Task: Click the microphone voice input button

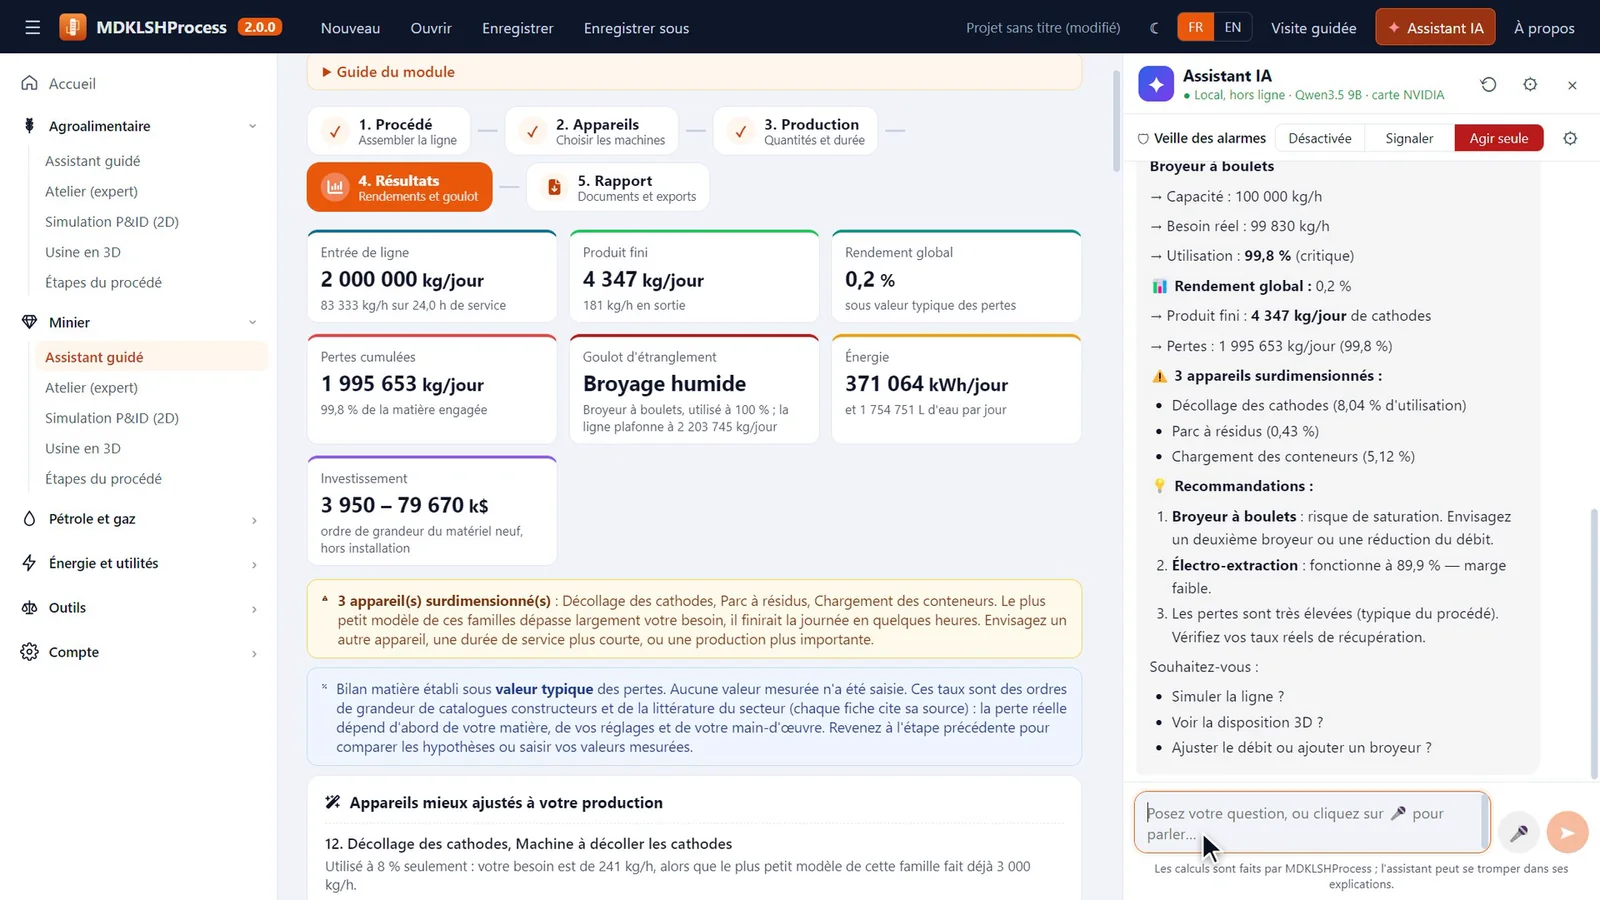Action: [1518, 832]
